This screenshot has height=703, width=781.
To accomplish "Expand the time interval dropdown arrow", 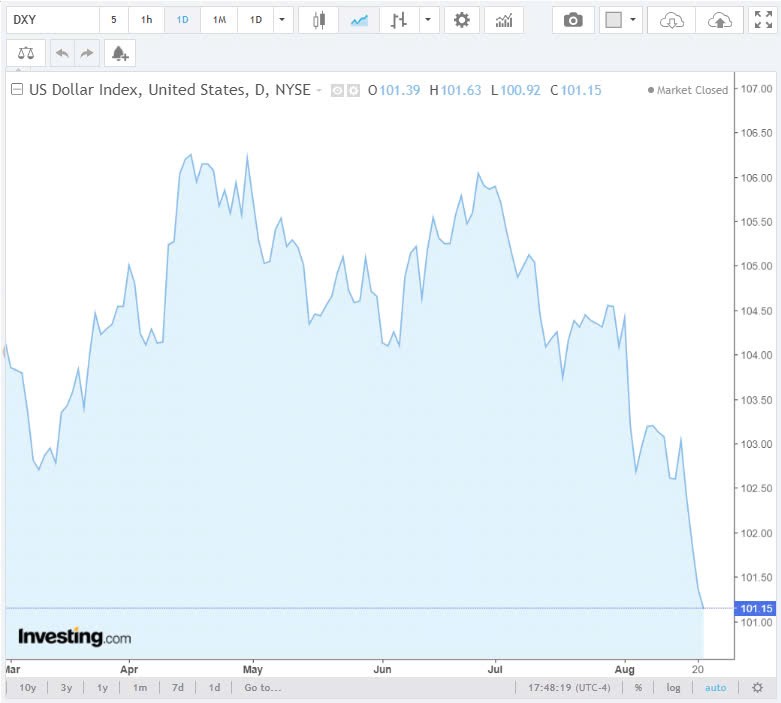I will coord(284,20).
